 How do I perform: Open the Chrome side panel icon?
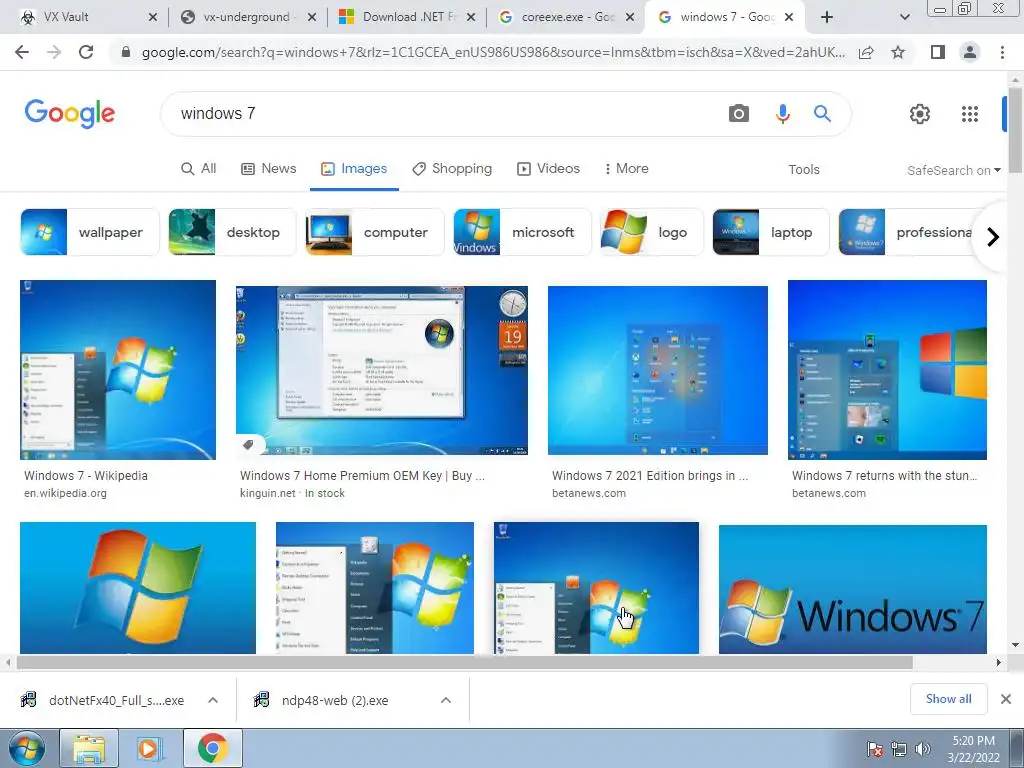tap(938, 52)
